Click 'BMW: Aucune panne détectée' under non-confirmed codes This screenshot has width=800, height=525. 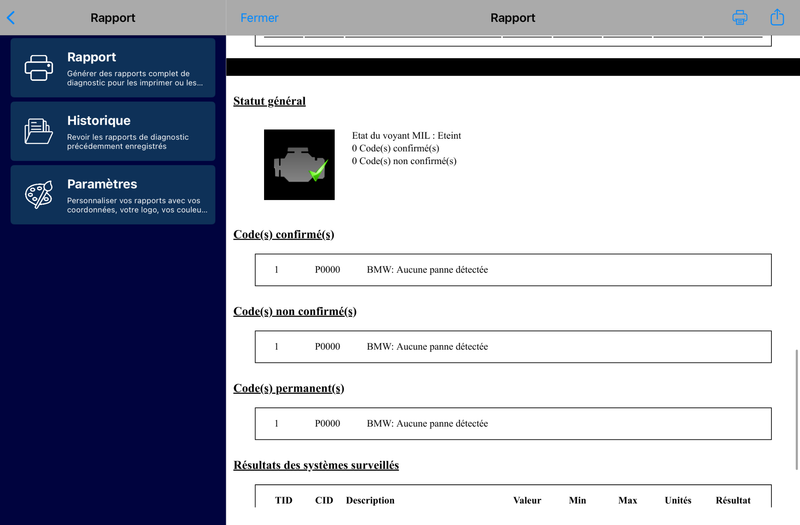427,347
